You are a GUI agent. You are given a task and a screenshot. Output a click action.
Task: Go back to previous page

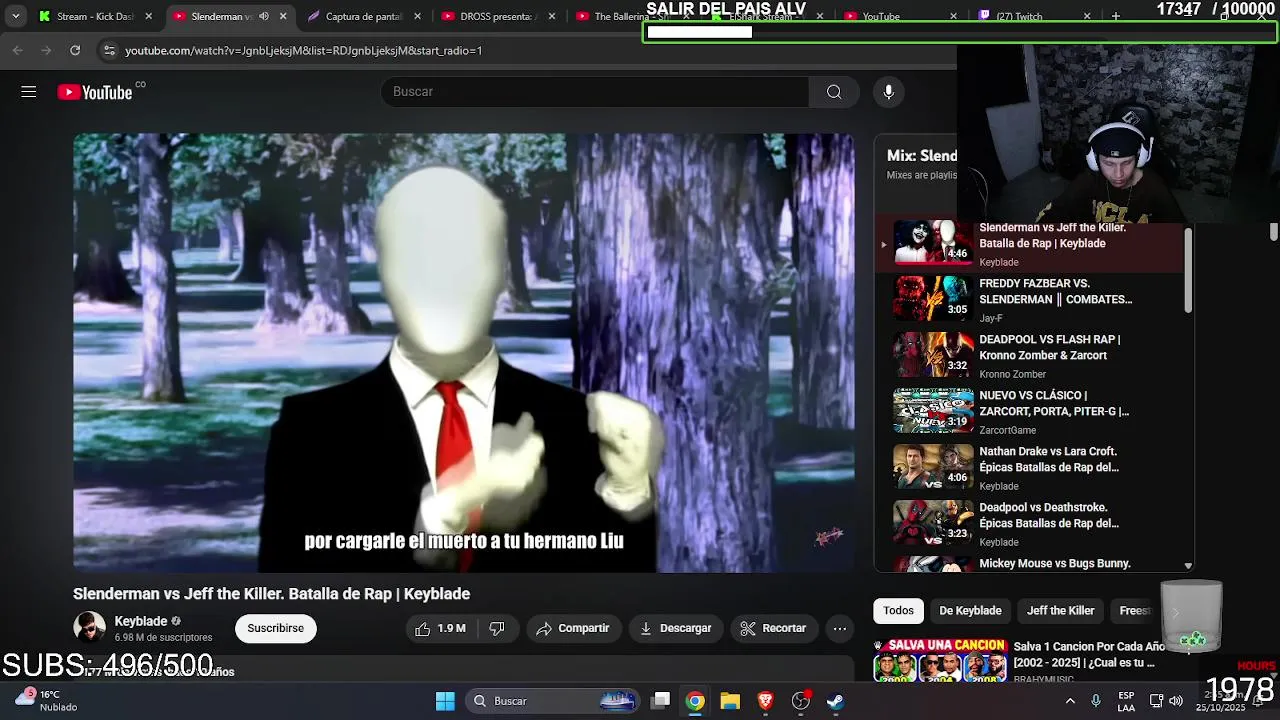(18, 50)
